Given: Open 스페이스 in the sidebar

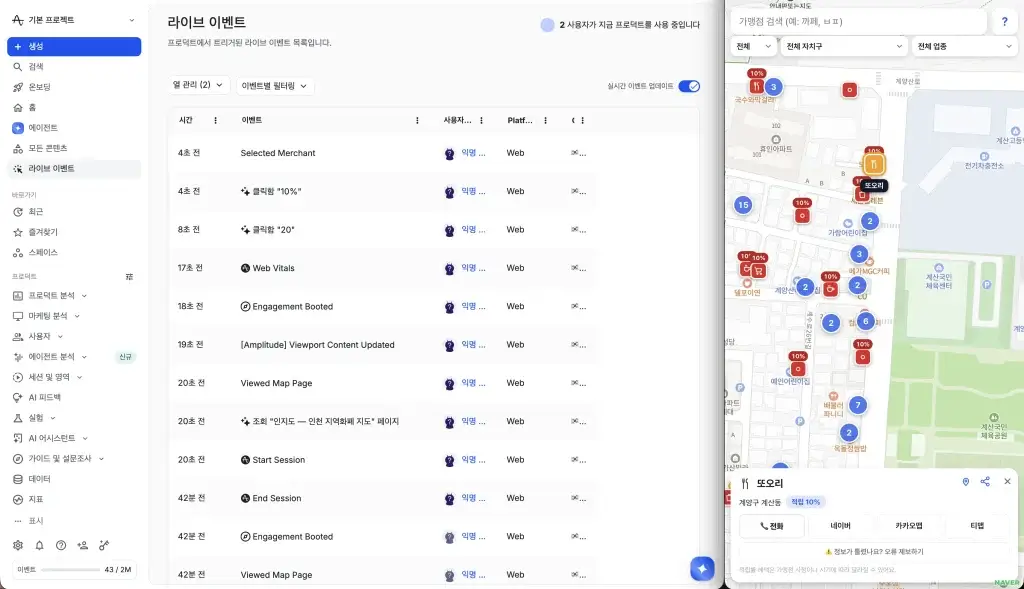Looking at the screenshot, I should tap(74, 252).
